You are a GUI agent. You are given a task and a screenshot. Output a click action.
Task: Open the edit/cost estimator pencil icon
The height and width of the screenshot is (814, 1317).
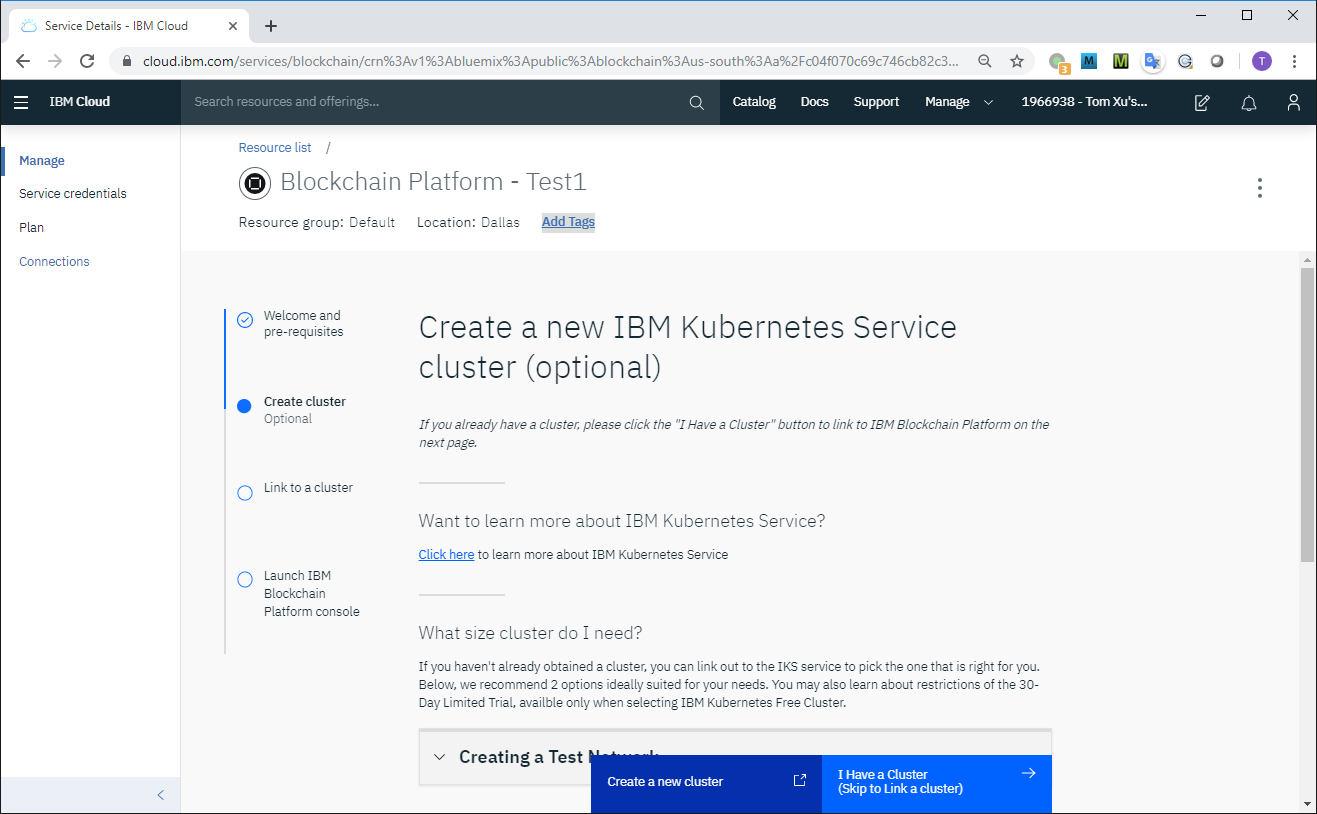[x=1203, y=102]
